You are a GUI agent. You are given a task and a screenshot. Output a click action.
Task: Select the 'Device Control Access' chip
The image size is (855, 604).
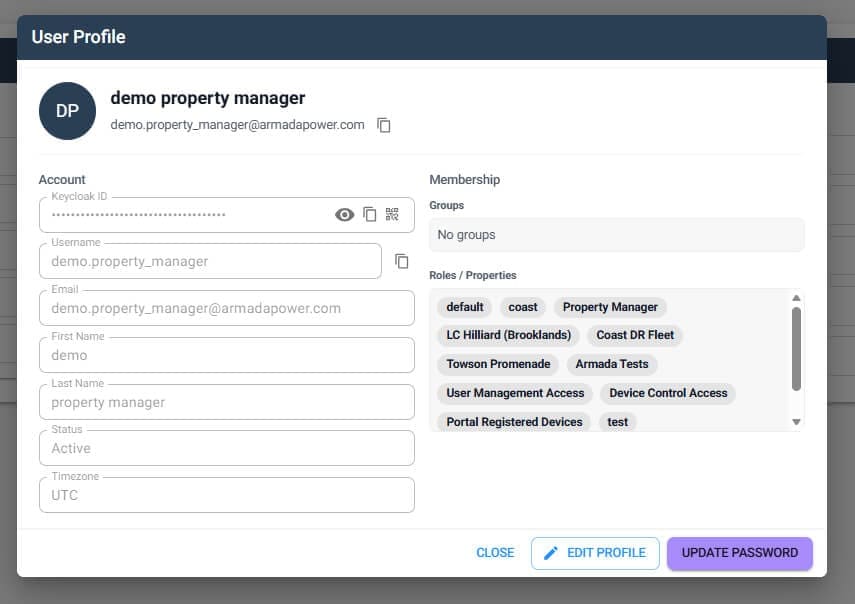[669, 393]
